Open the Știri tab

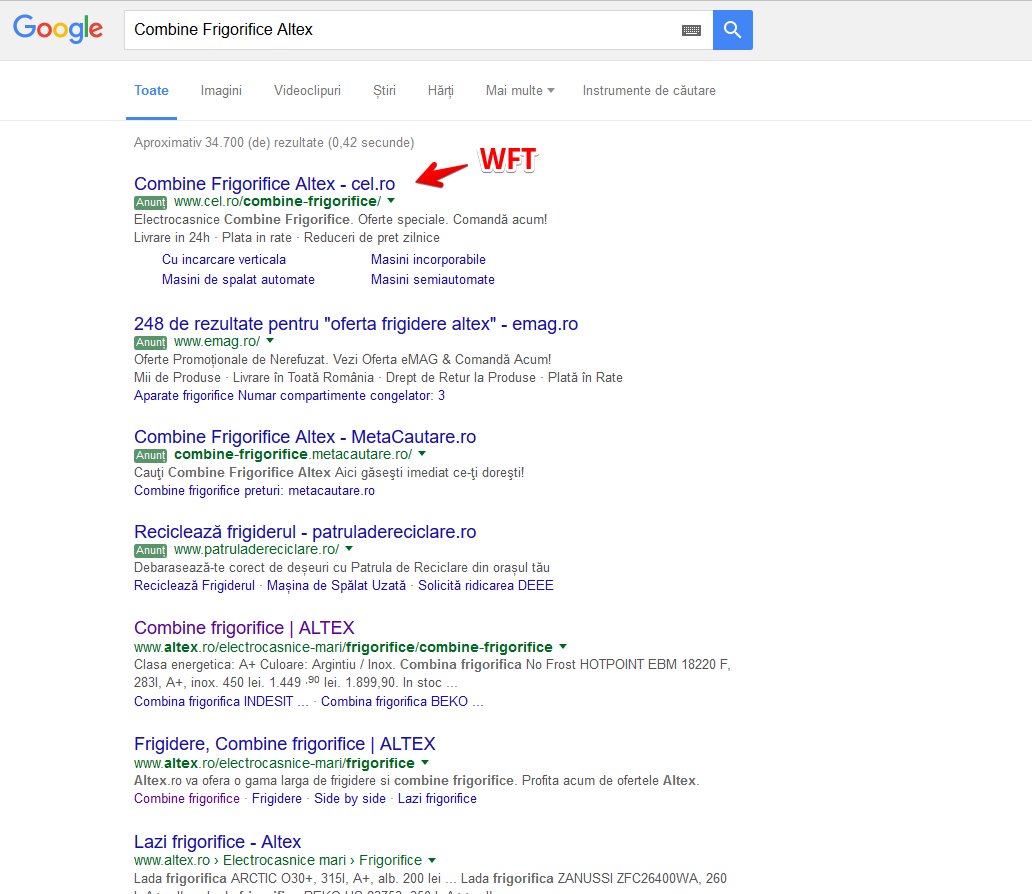[x=384, y=90]
